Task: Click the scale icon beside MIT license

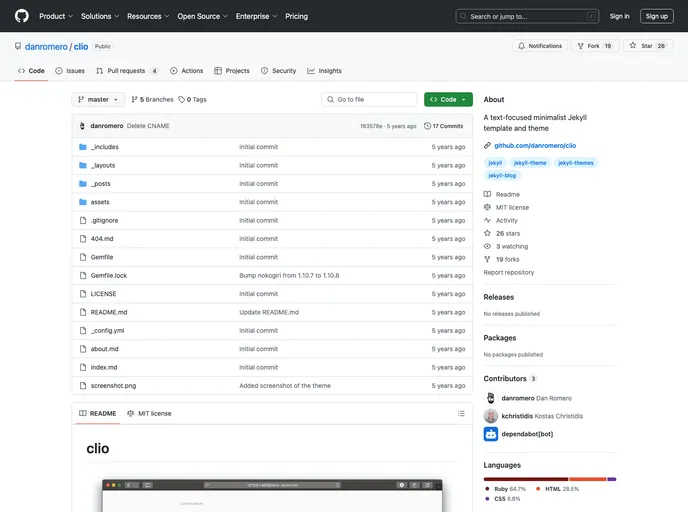Action: pos(487,207)
